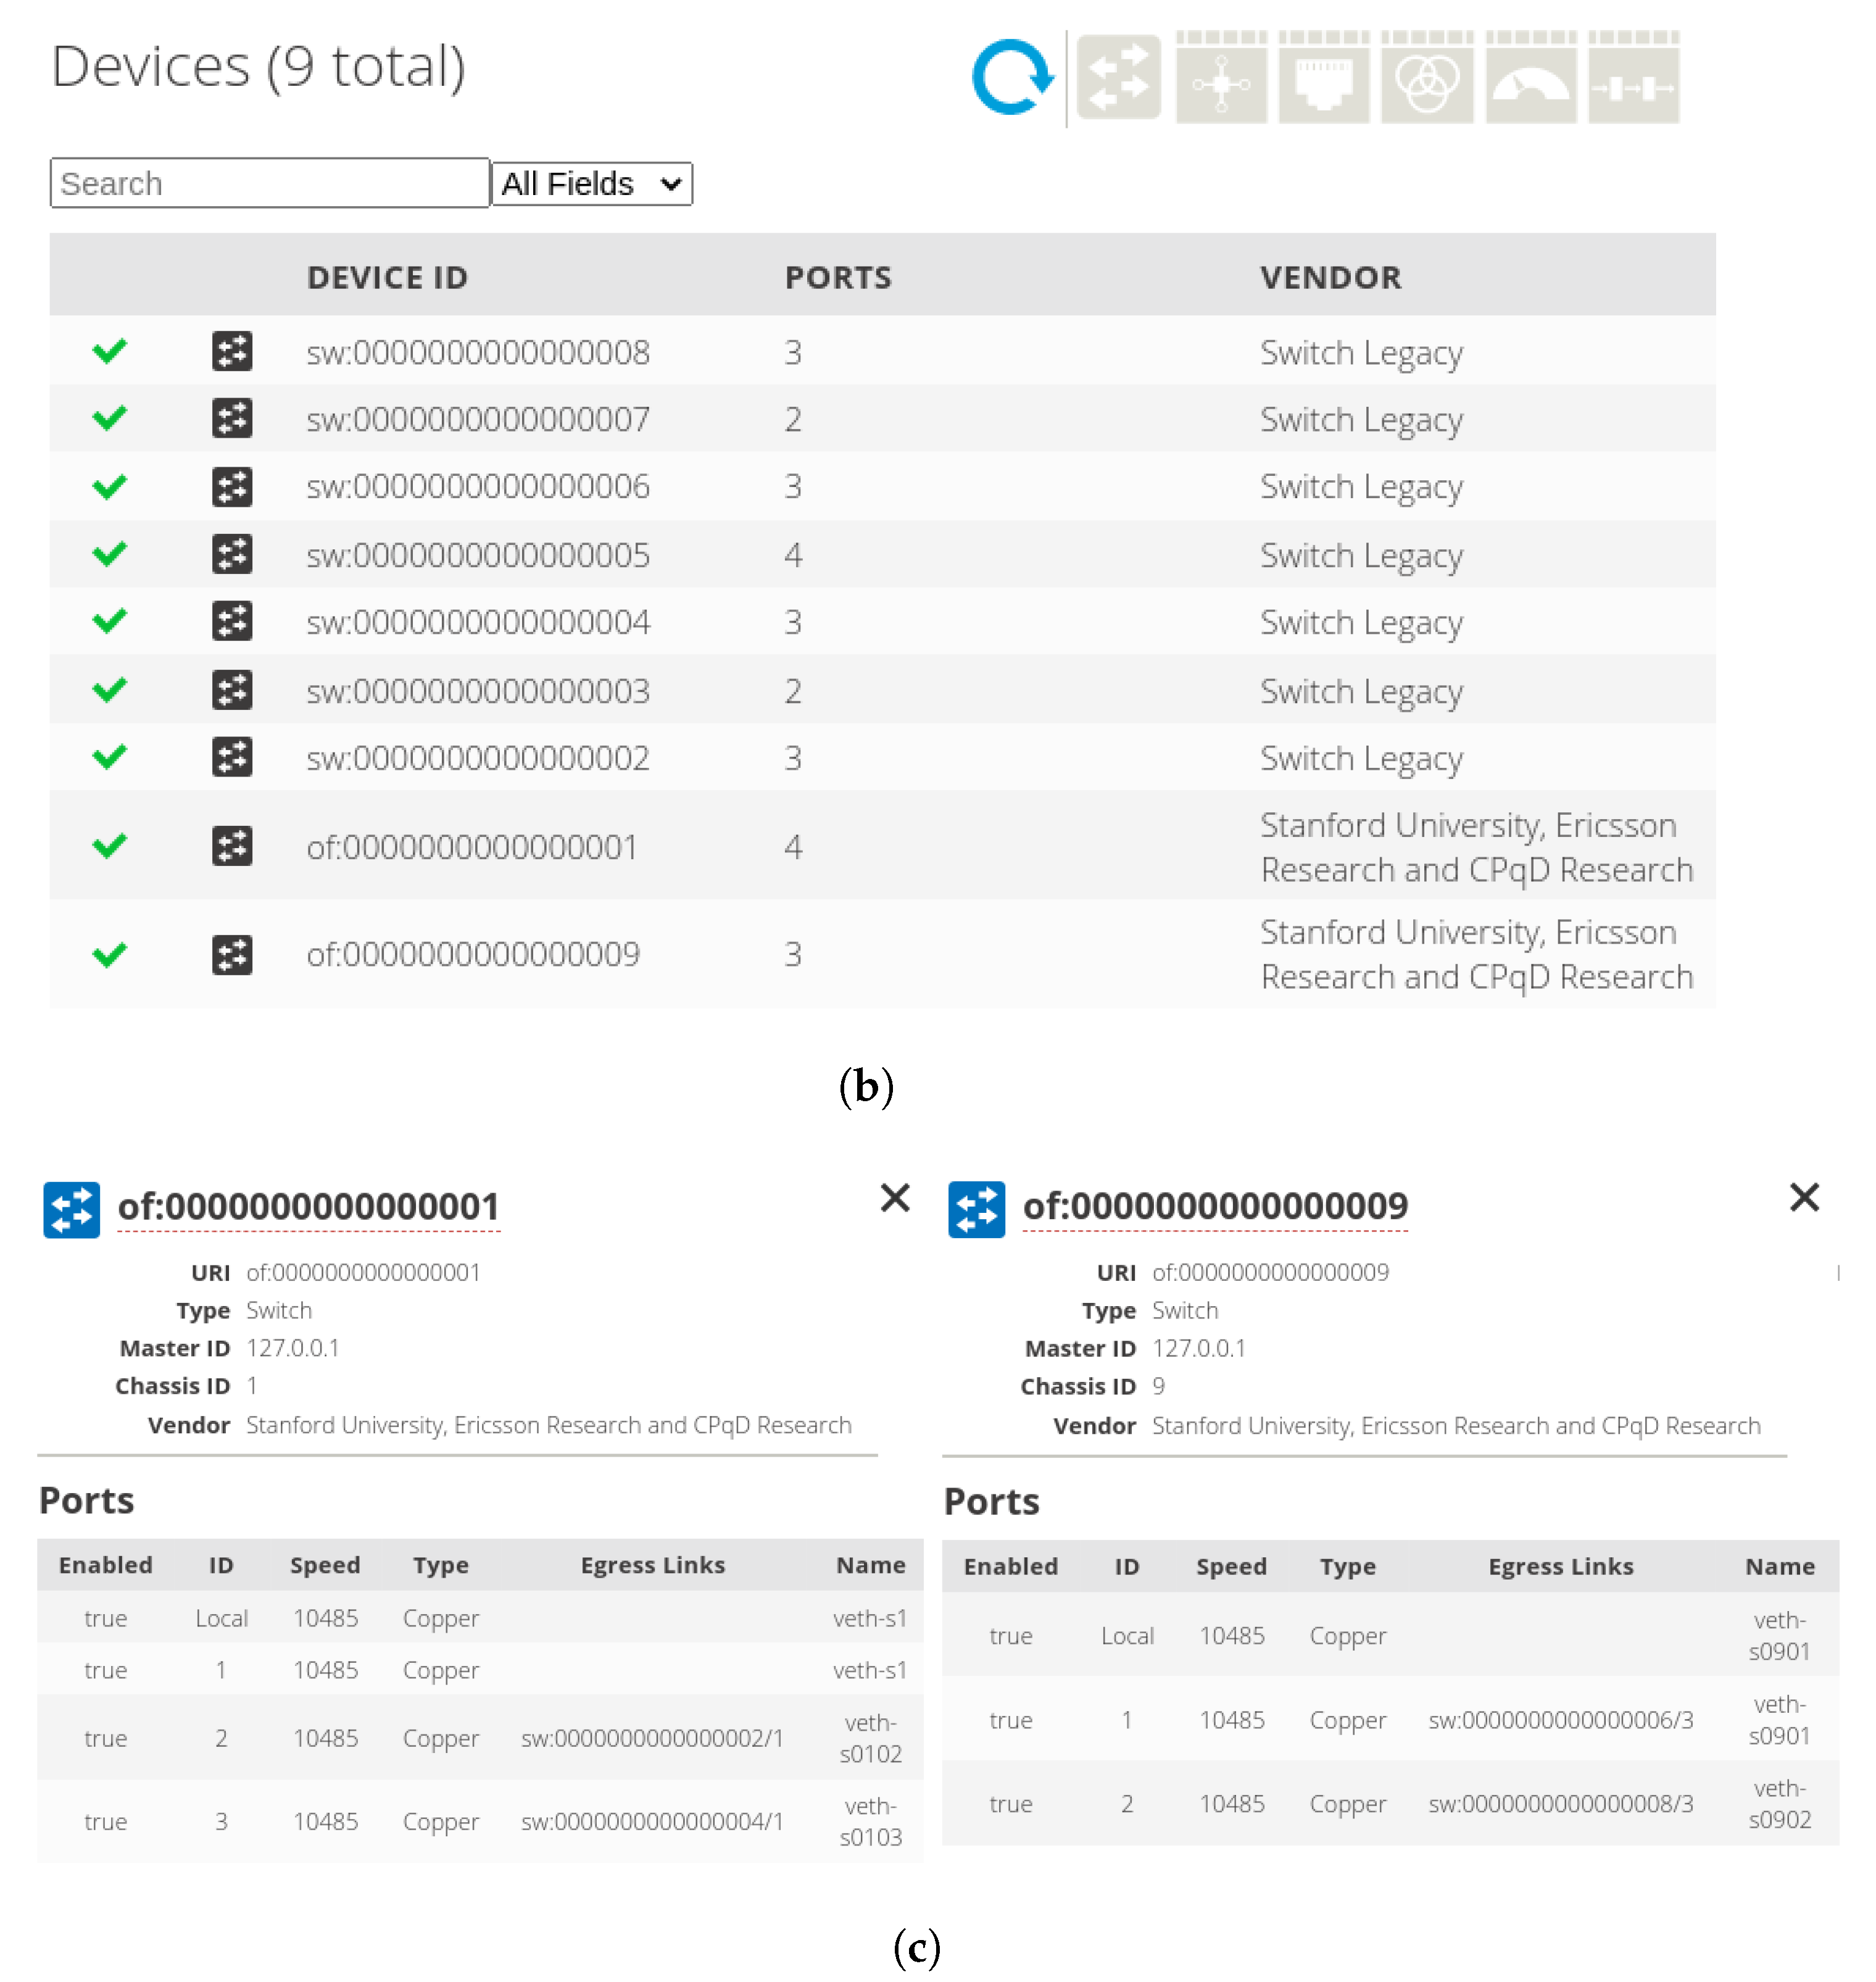Image resolution: width=1876 pixels, height=1982 pixels.
Task: Sort device list by PORTS header
Action: (x=838, y=277)
